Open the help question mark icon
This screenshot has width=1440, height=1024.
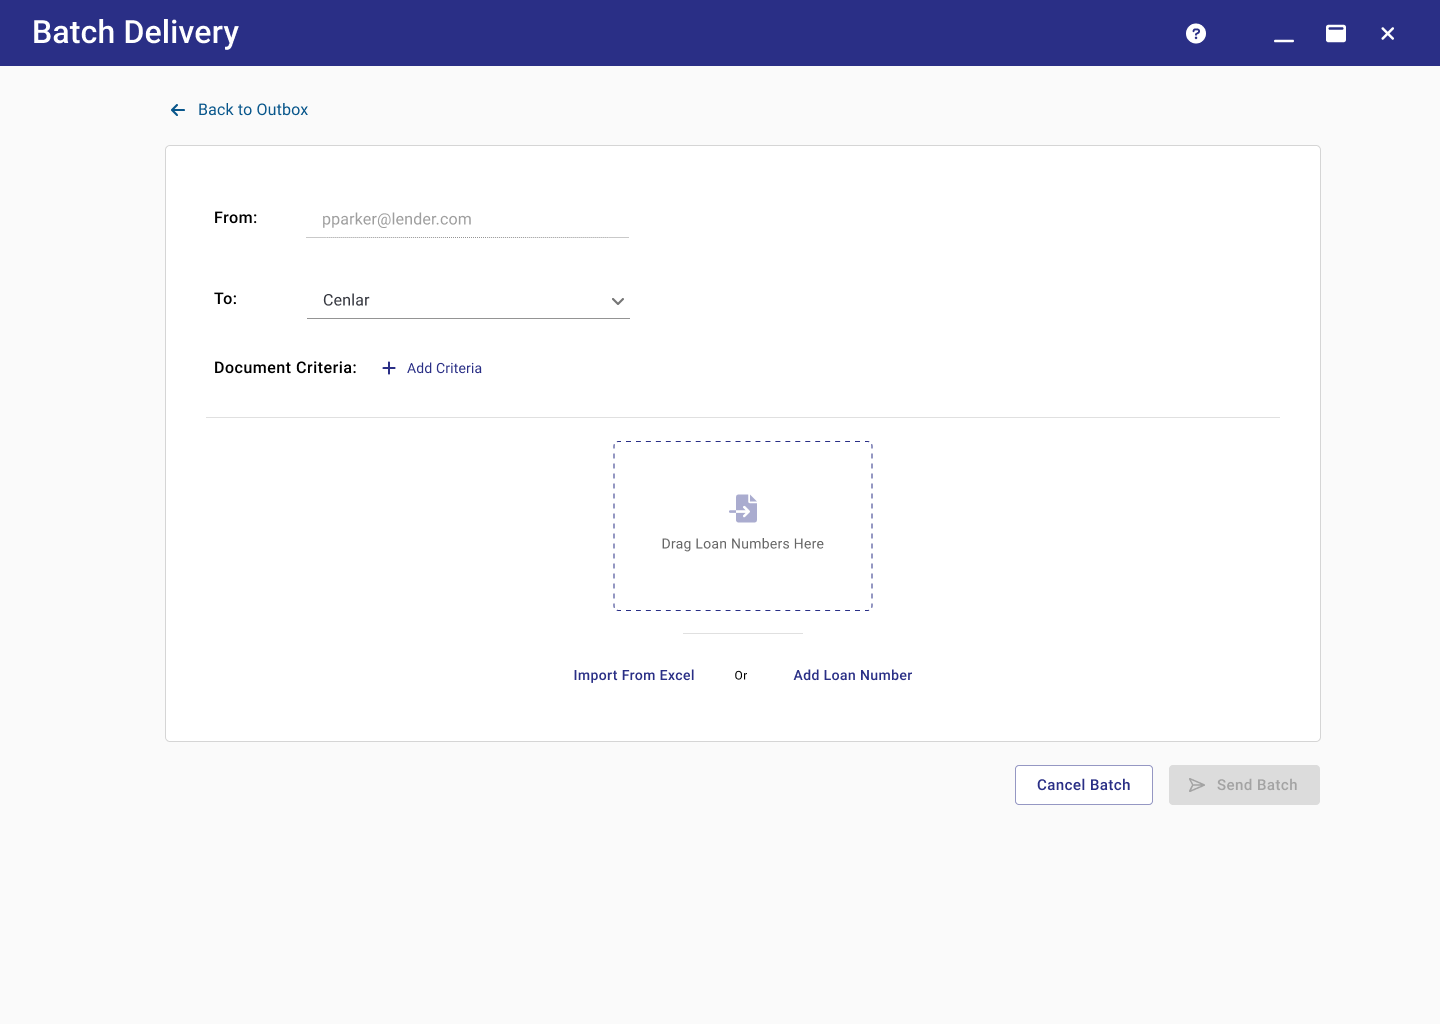(1196, 33)
